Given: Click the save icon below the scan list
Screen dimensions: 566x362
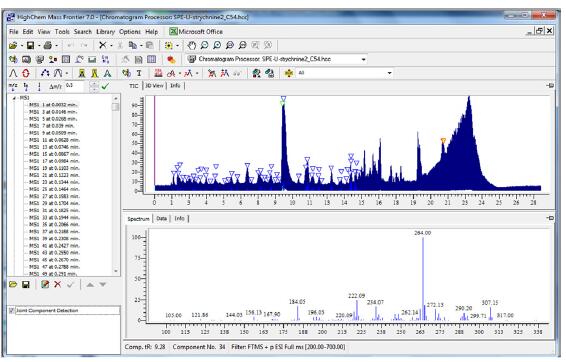Looking at the screenshot, I should click(x=26, y=284).
